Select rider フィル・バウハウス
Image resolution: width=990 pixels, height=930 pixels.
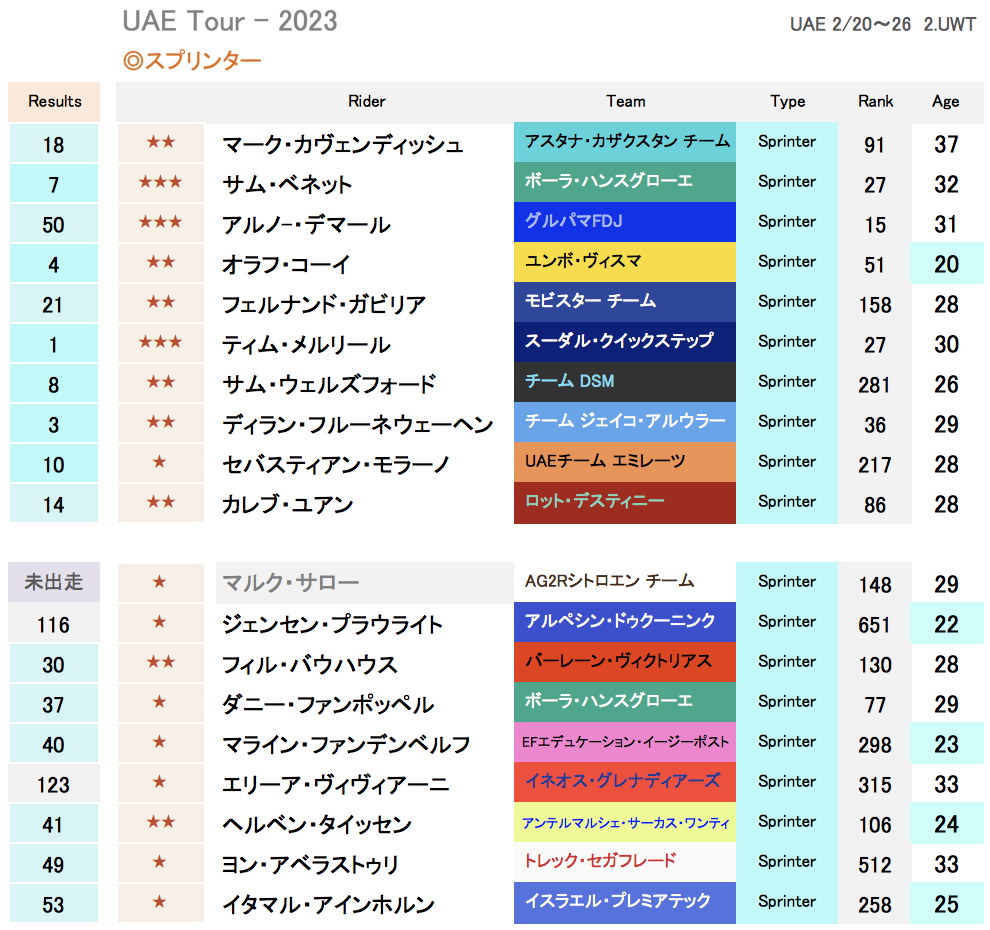tap(309, 664)
